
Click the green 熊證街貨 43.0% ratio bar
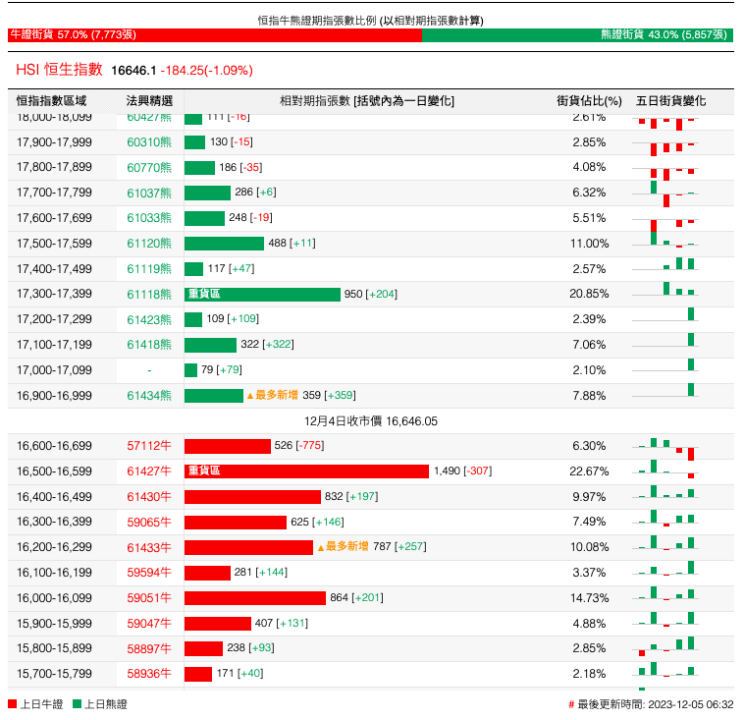pyautogui.click(x=577, y=35)
